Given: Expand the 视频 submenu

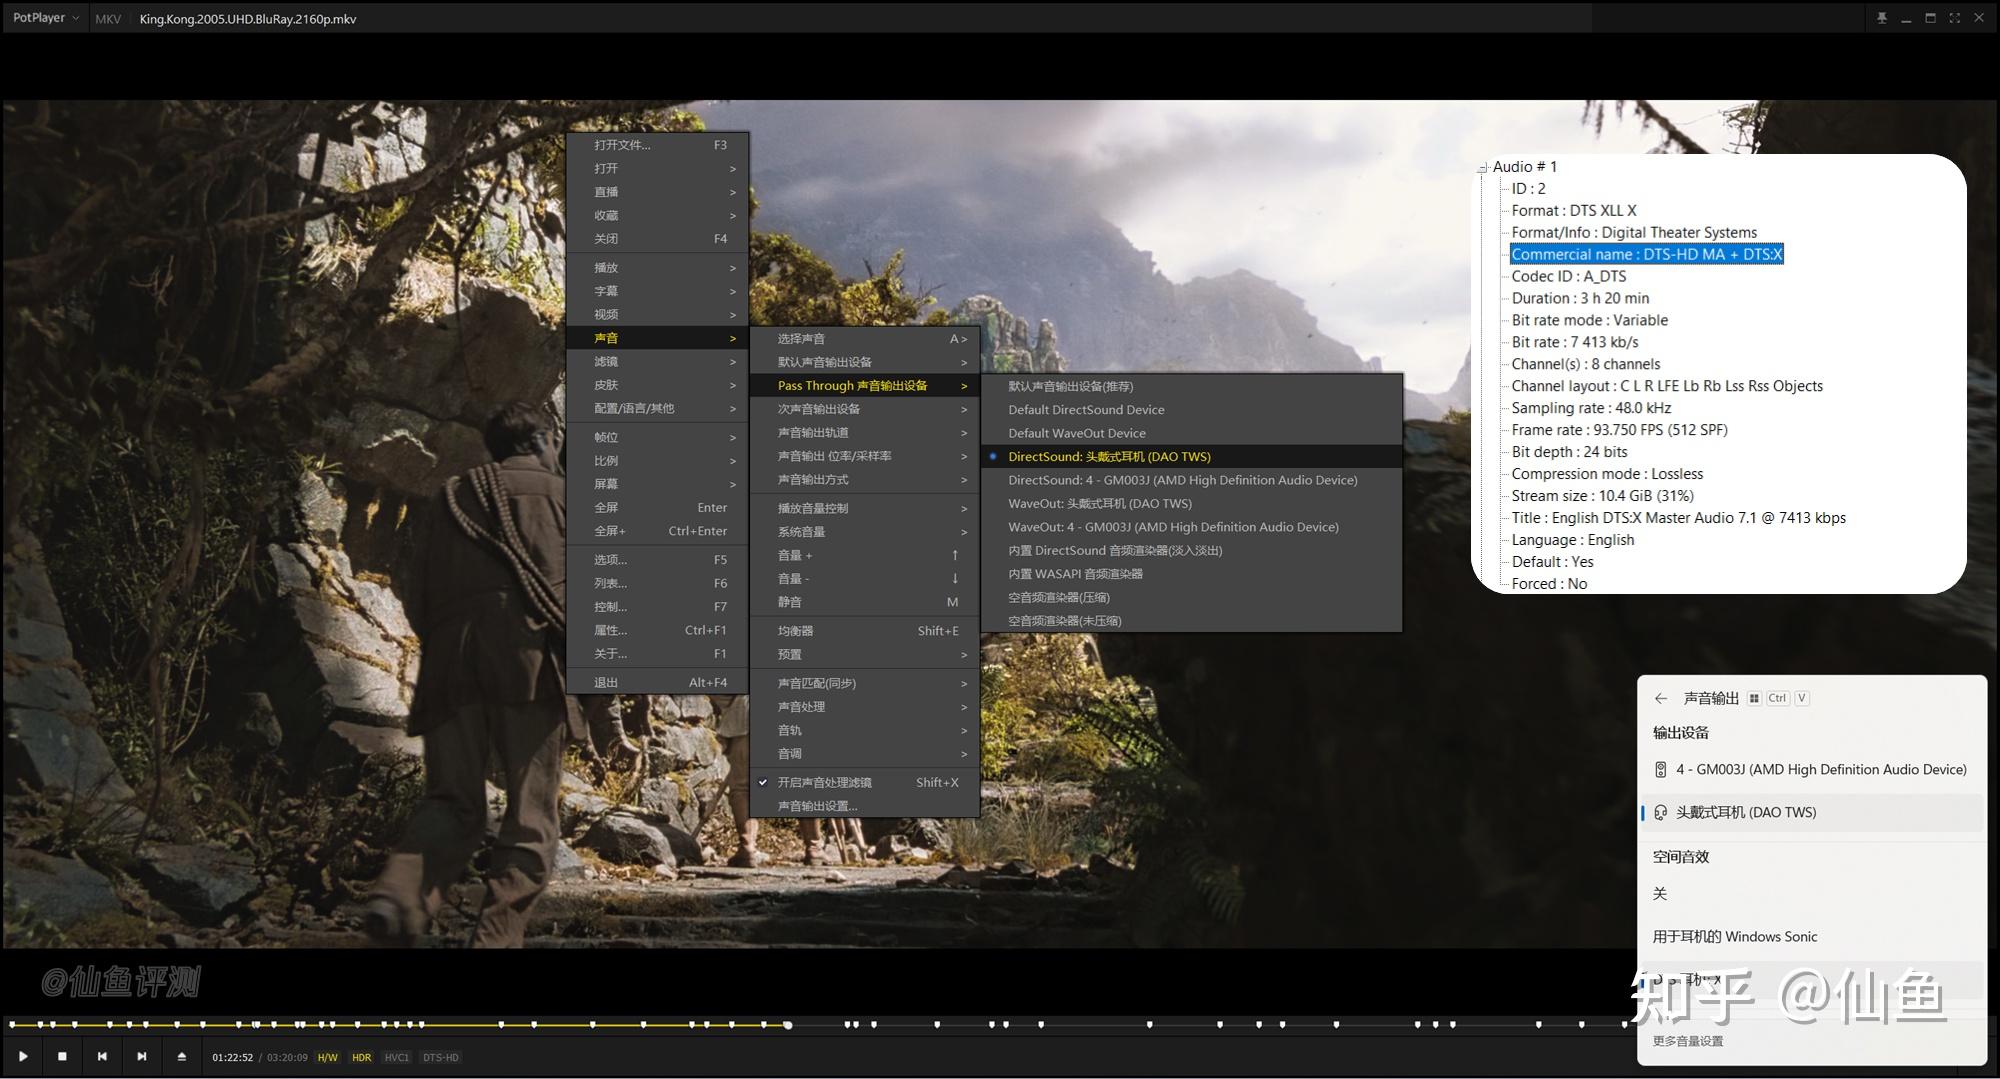Looking at the screenshot, I should 658,314.
